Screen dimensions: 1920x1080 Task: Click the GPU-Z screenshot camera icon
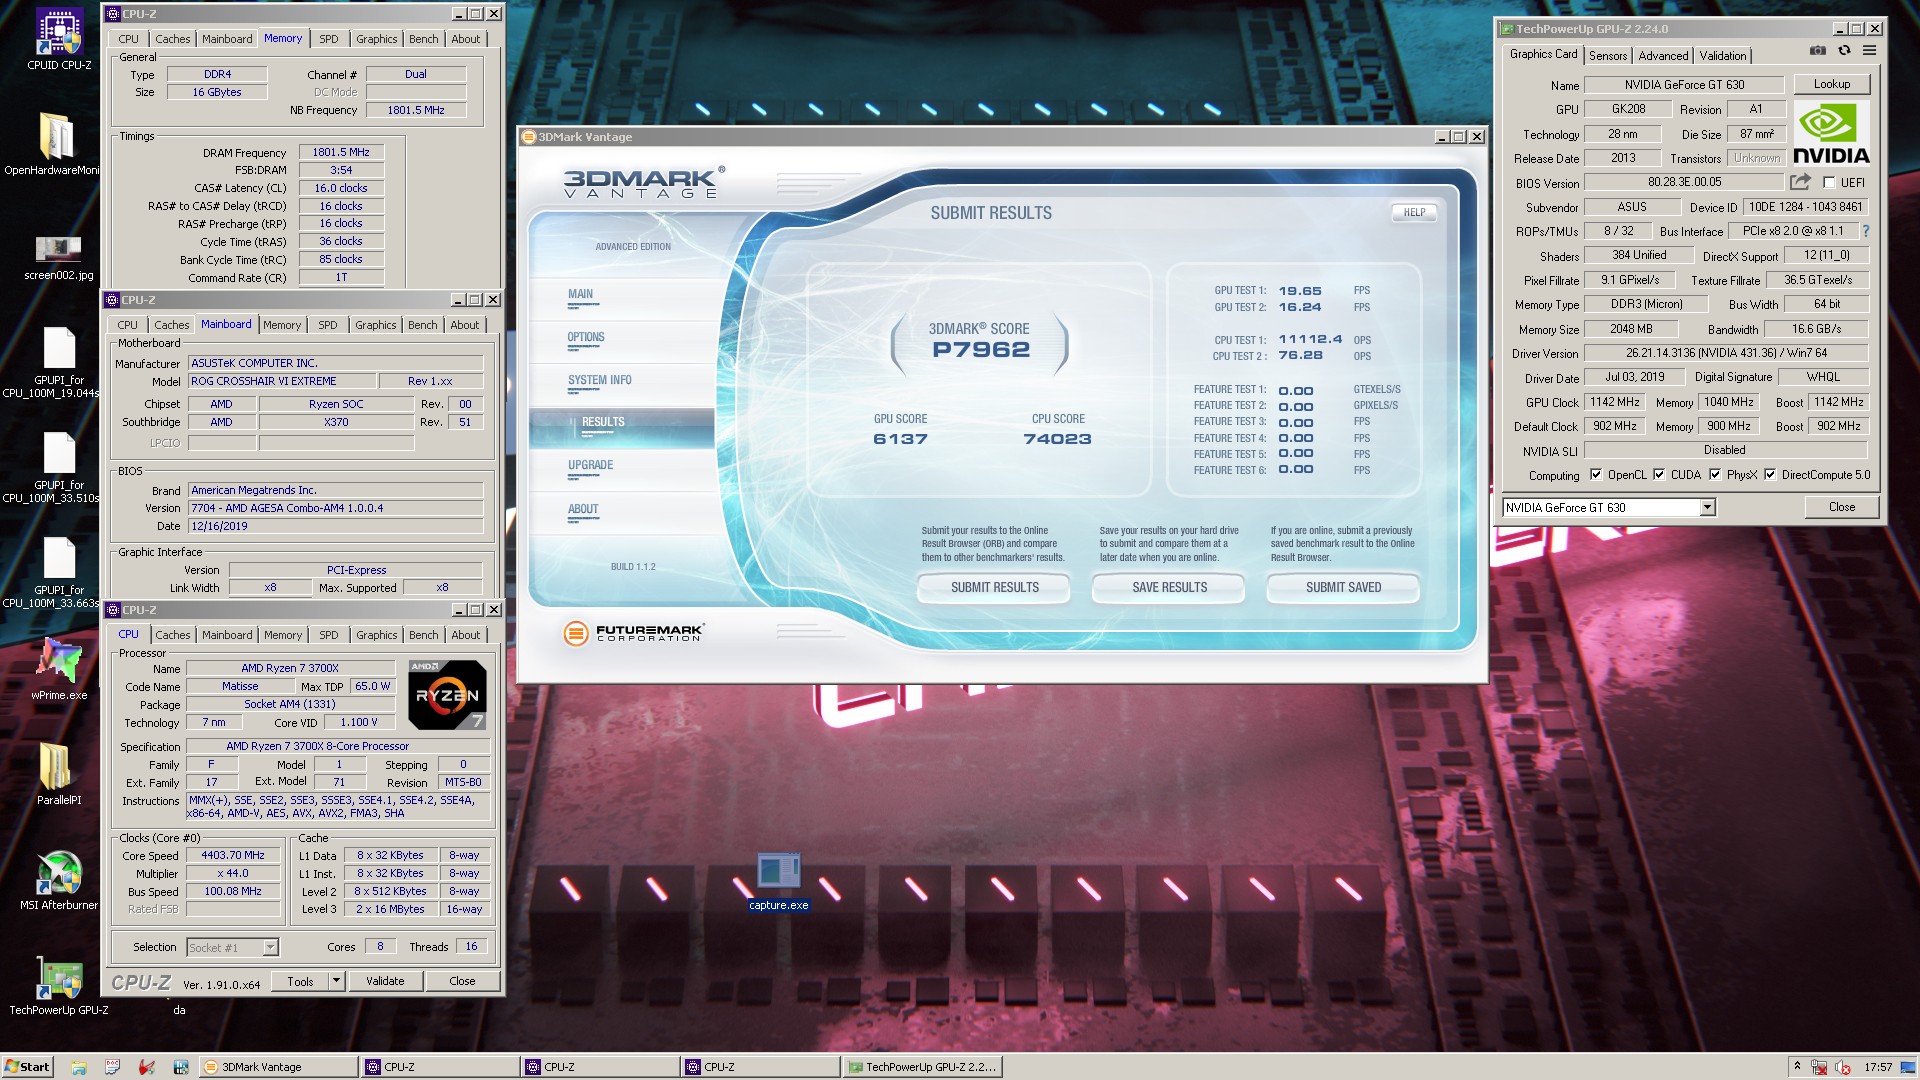click(1818, 51)
